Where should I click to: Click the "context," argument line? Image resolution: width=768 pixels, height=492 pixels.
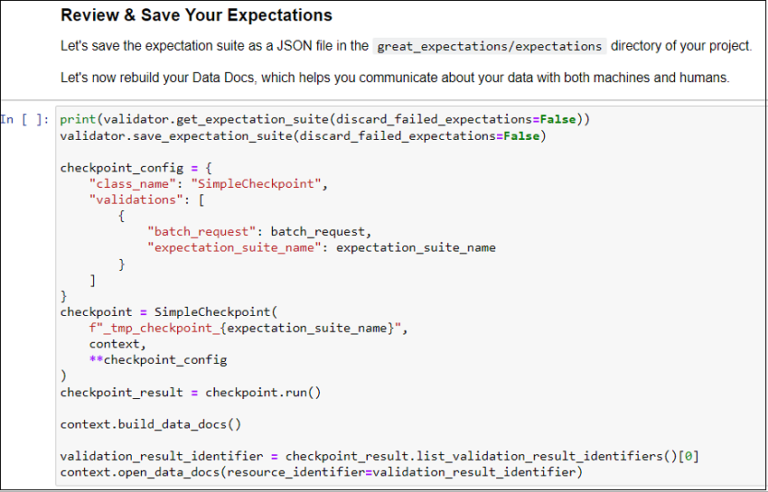[x=116, y=344]
